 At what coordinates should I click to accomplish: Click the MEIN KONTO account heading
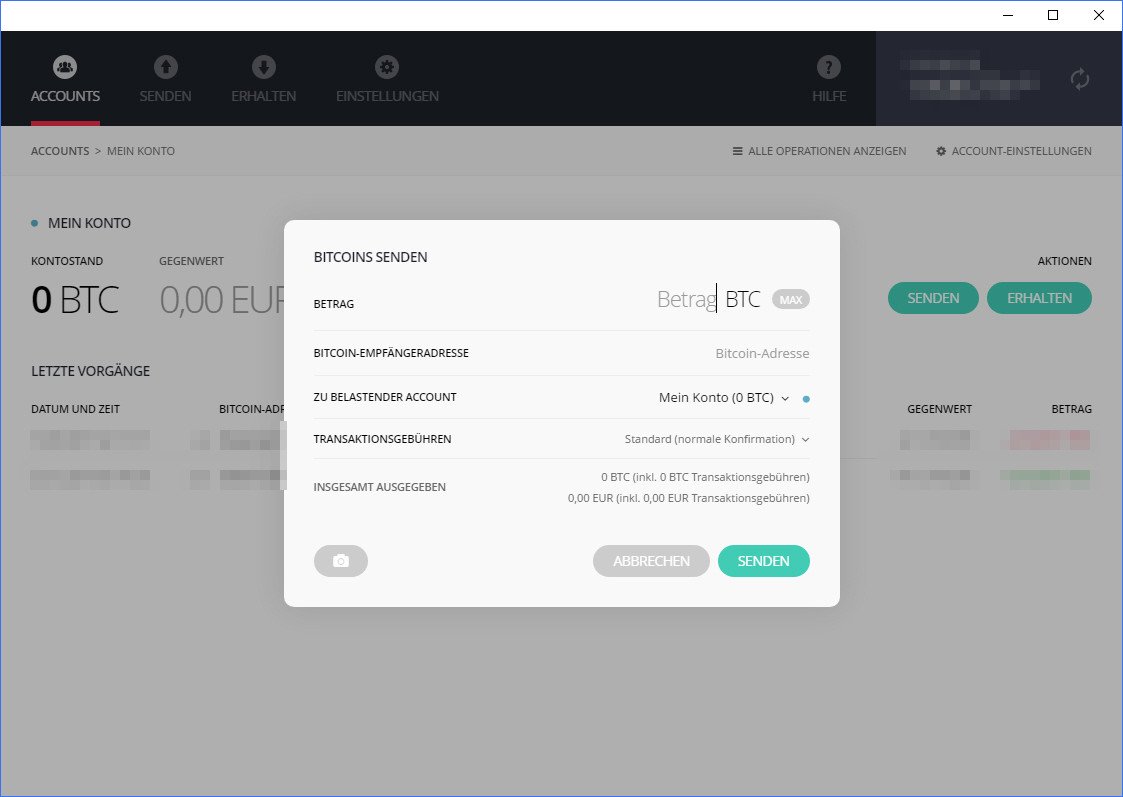[x=90, y=223]
